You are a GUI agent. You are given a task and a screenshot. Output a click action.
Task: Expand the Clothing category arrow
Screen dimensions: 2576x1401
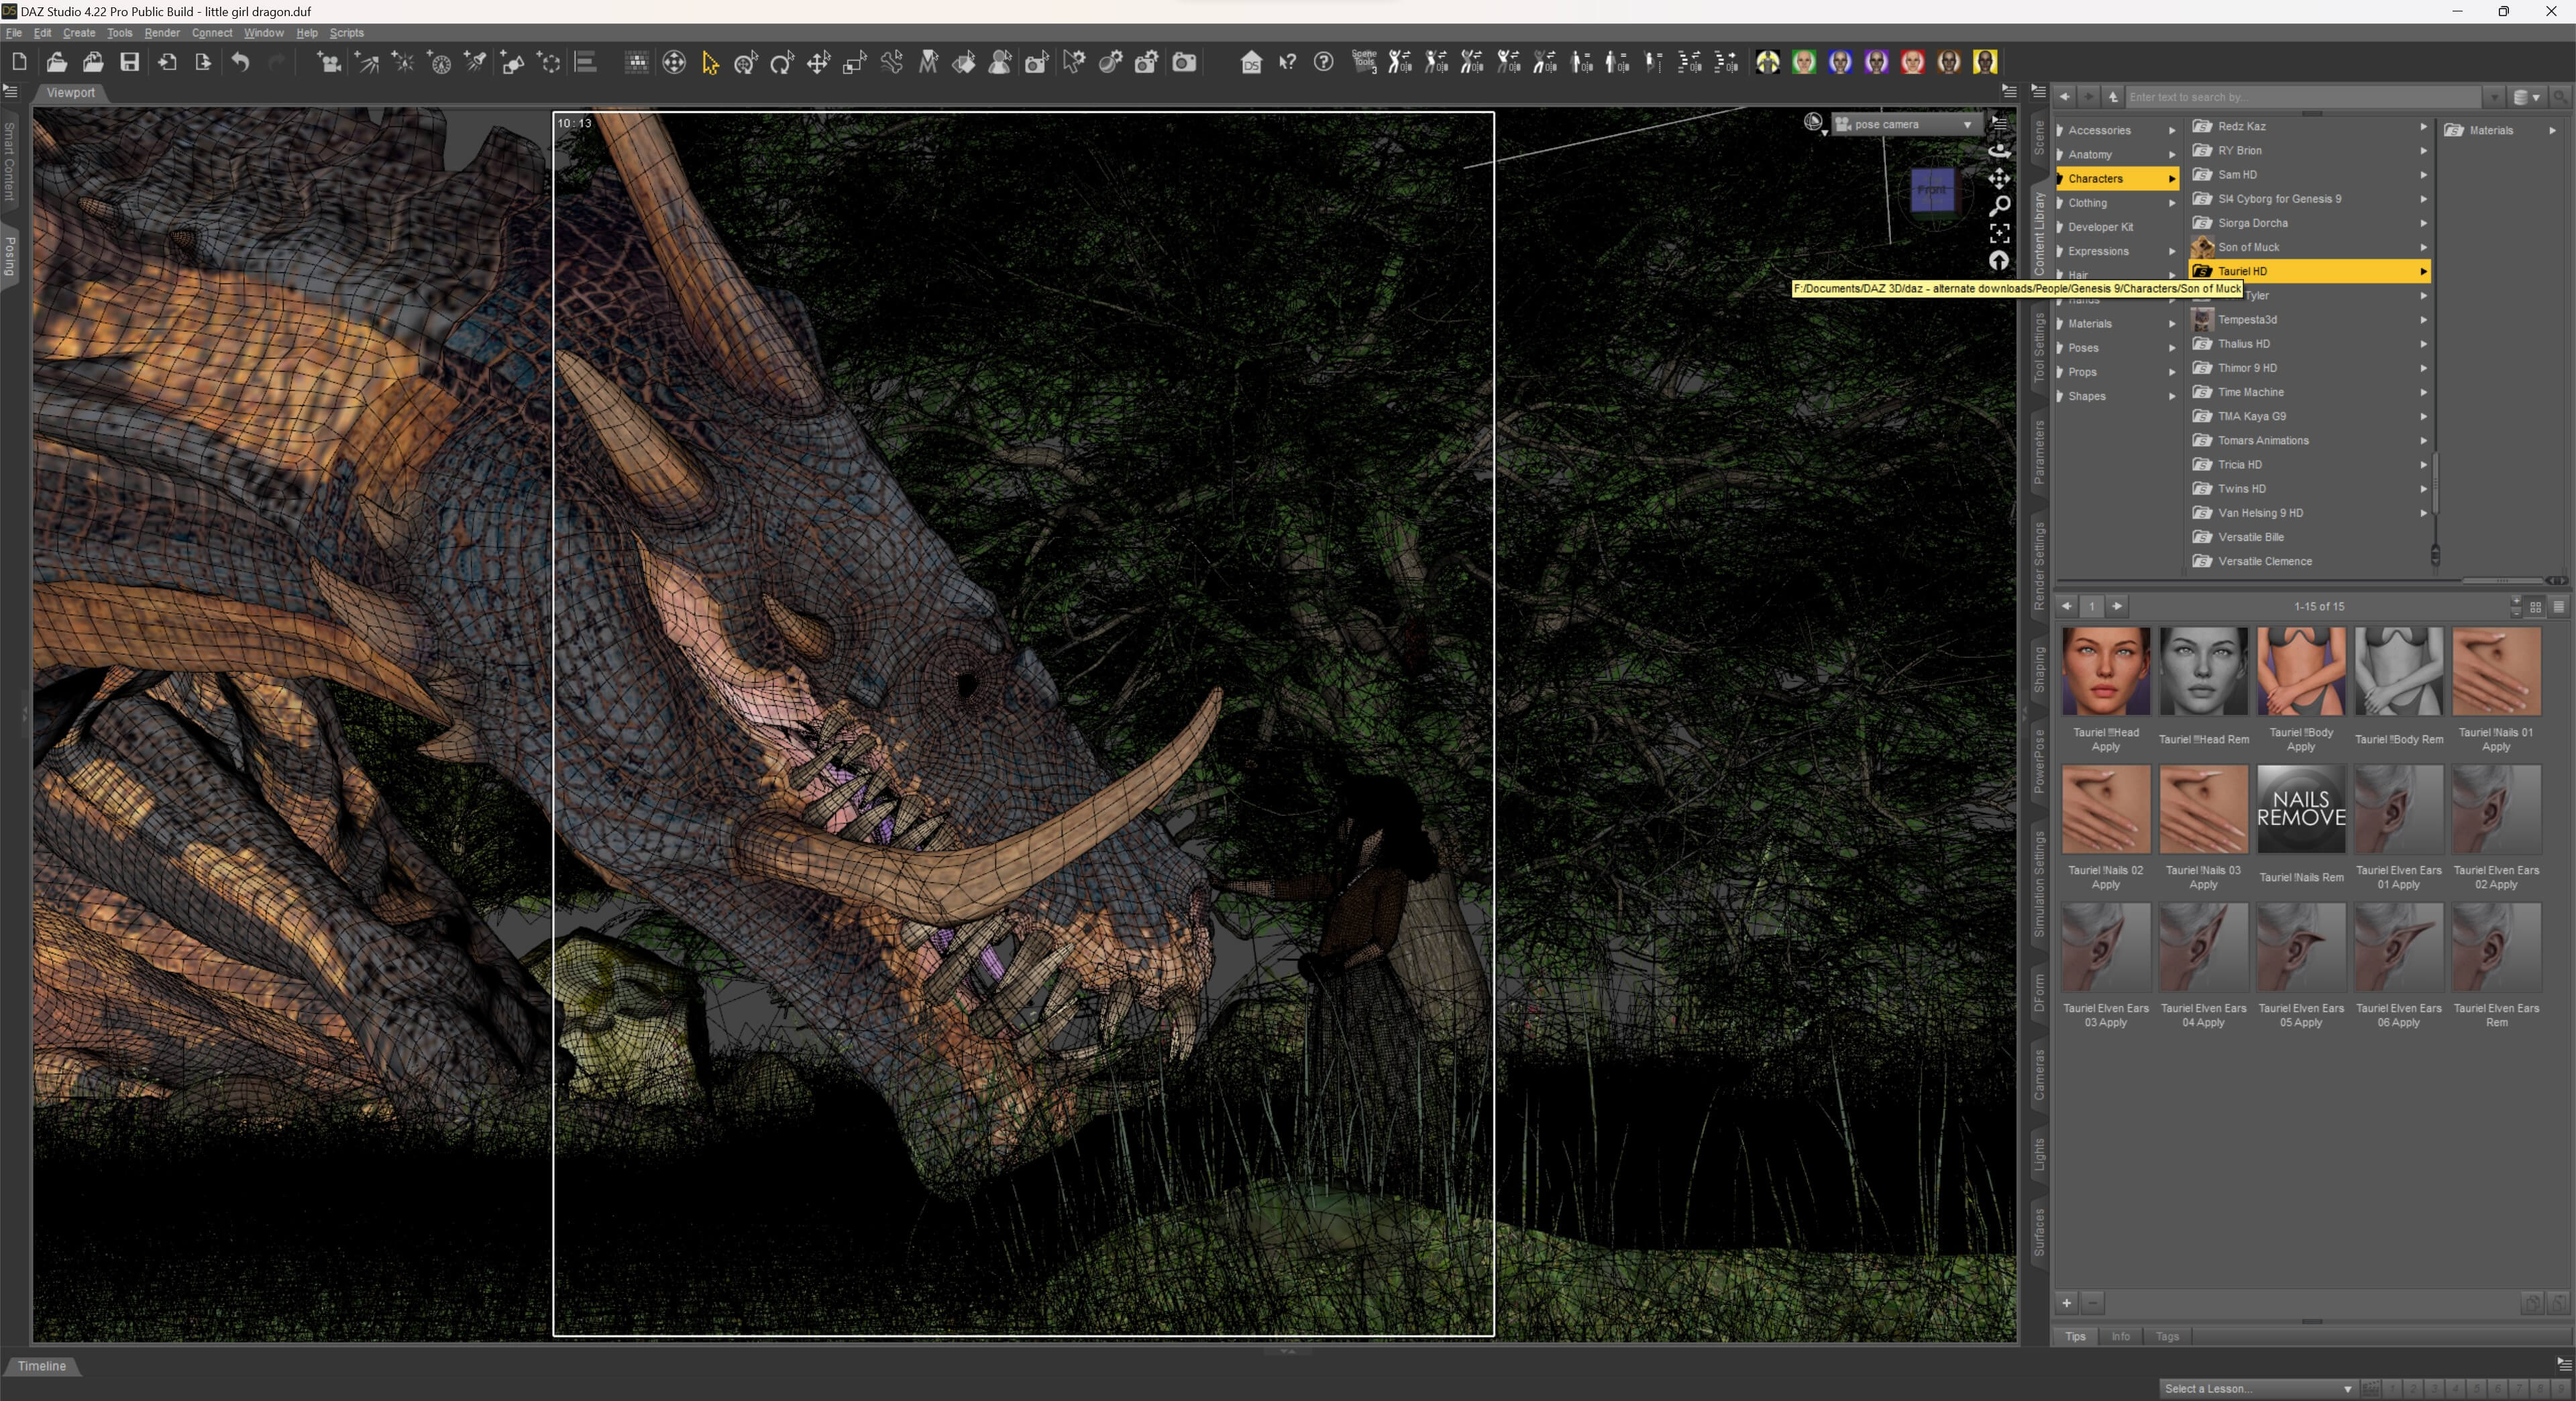[2172, 203]
